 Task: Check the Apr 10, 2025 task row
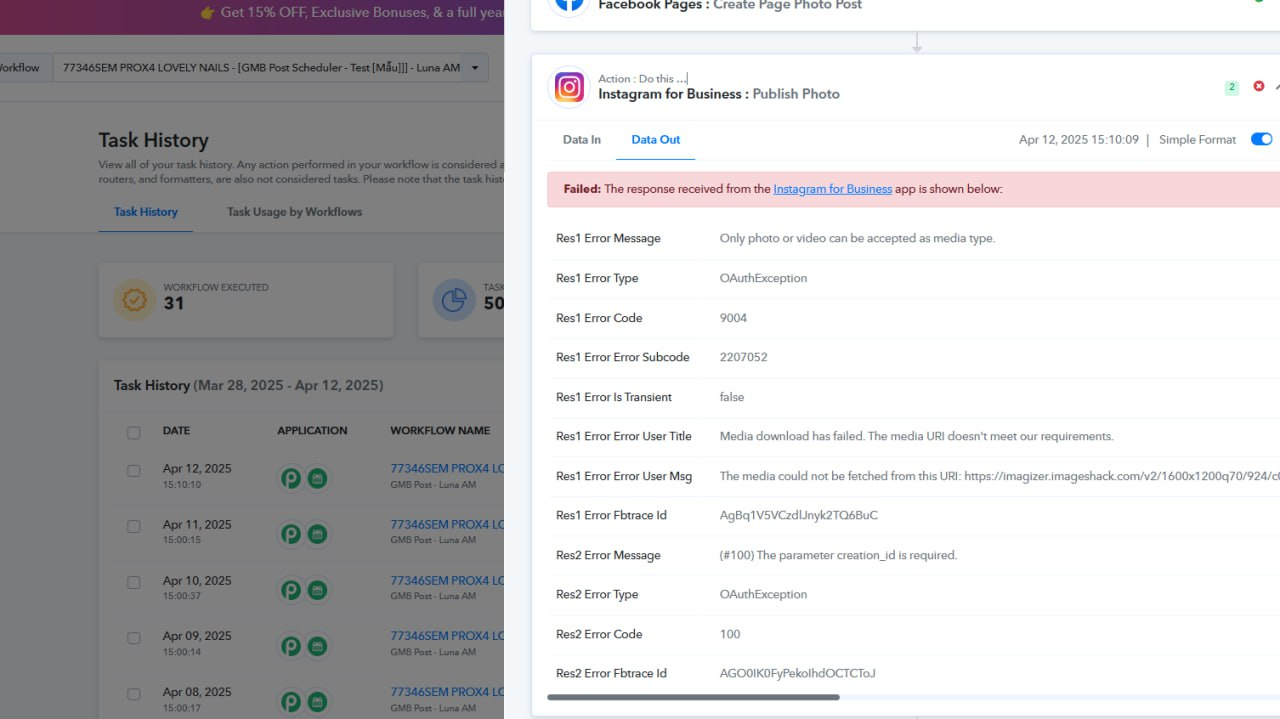[134, 583]
